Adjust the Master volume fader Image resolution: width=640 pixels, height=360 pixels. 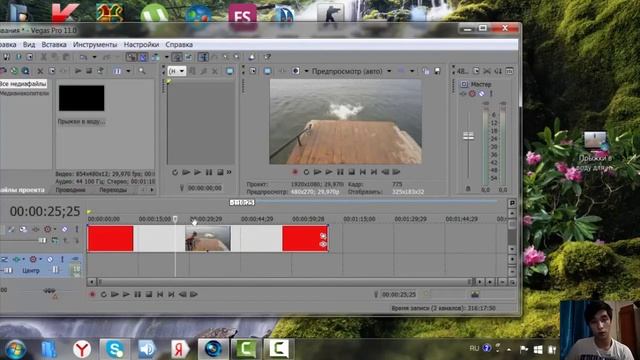[x=469, y=136]
